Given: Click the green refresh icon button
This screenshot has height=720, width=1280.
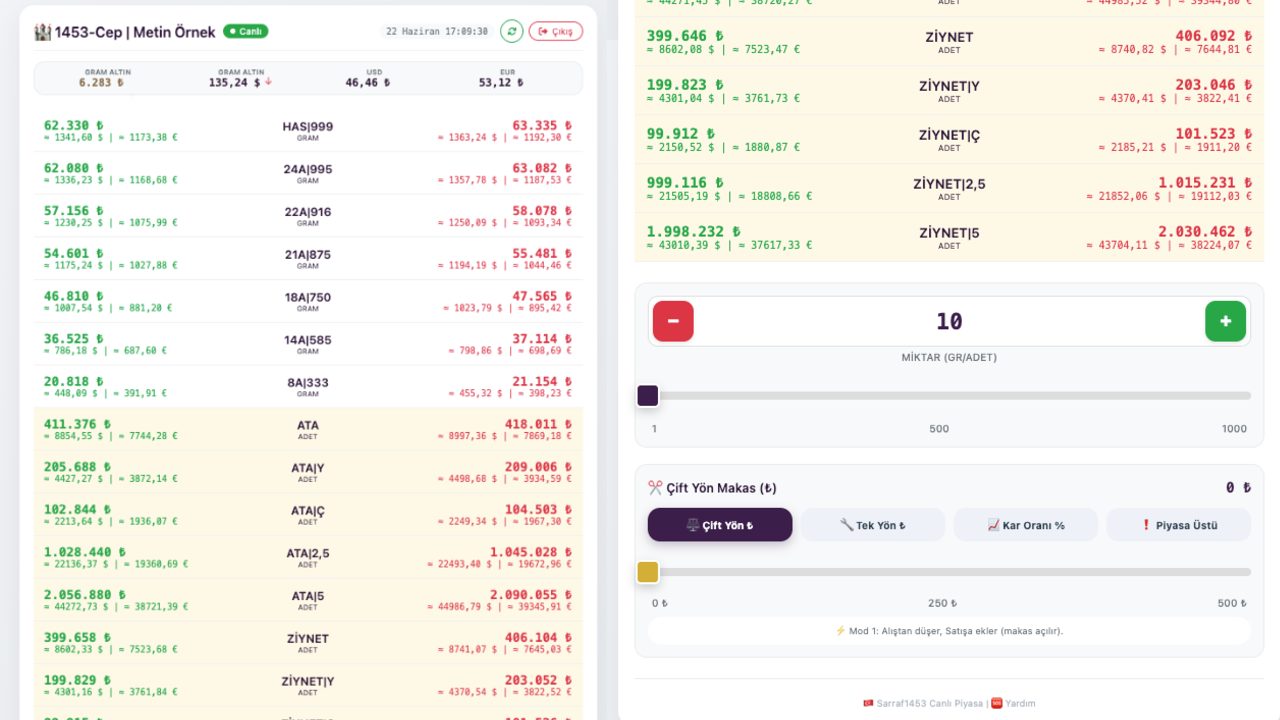Looking at the screenshot, I should (x=511, y=31).
